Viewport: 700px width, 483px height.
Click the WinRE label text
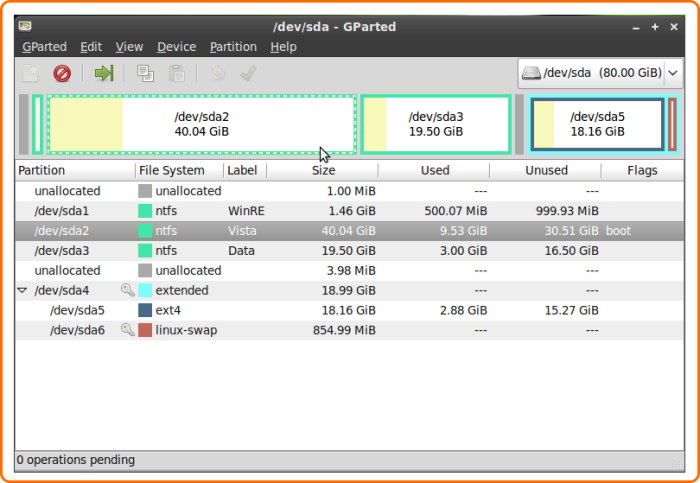(246, 211)
